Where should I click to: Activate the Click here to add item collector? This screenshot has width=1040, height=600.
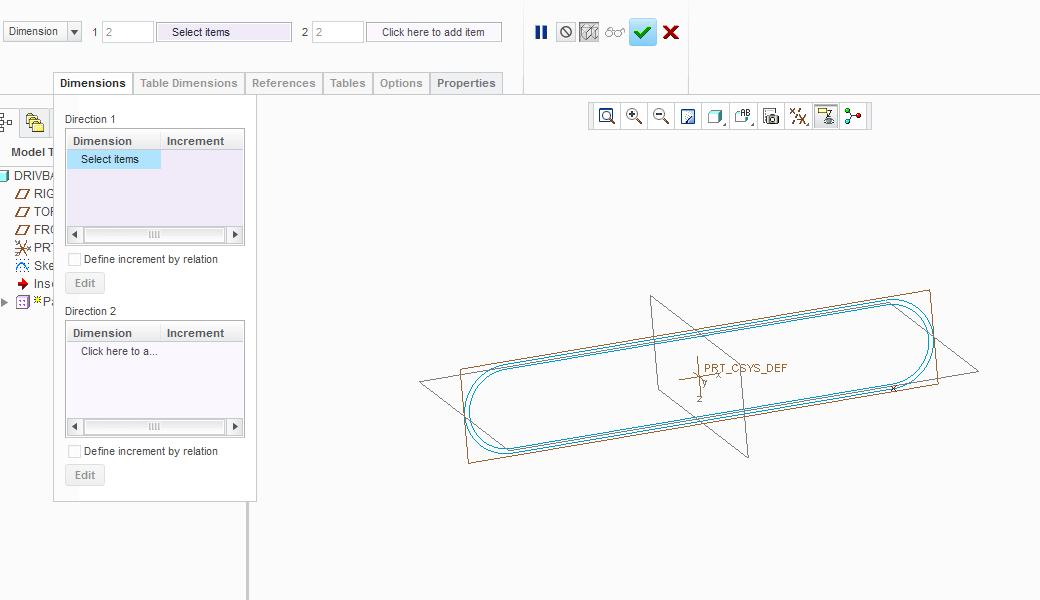pos(433,32)
